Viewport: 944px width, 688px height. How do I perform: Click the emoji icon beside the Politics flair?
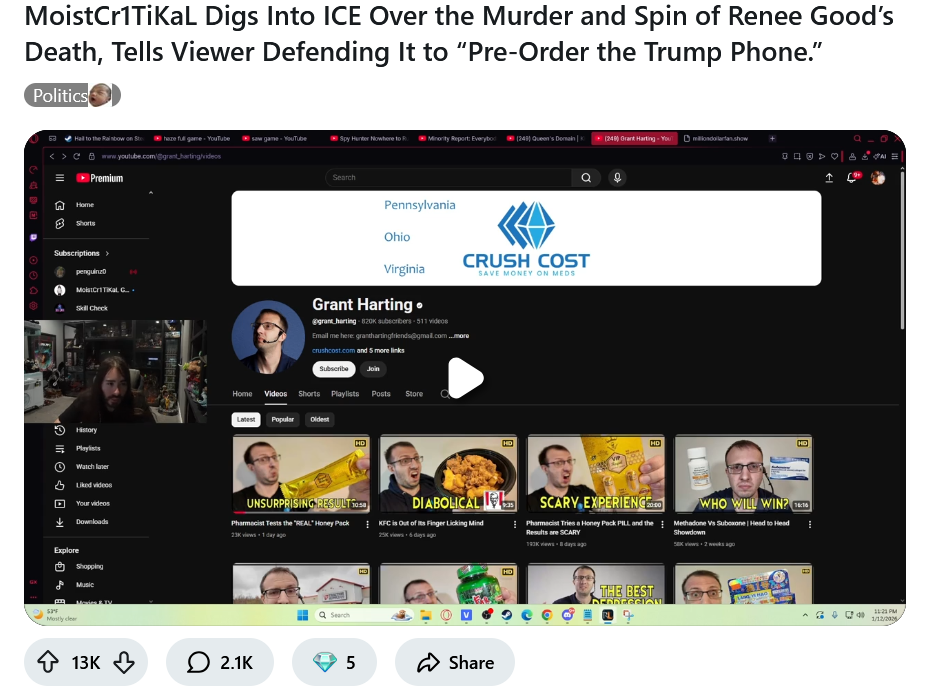click(x=101, y=95)
